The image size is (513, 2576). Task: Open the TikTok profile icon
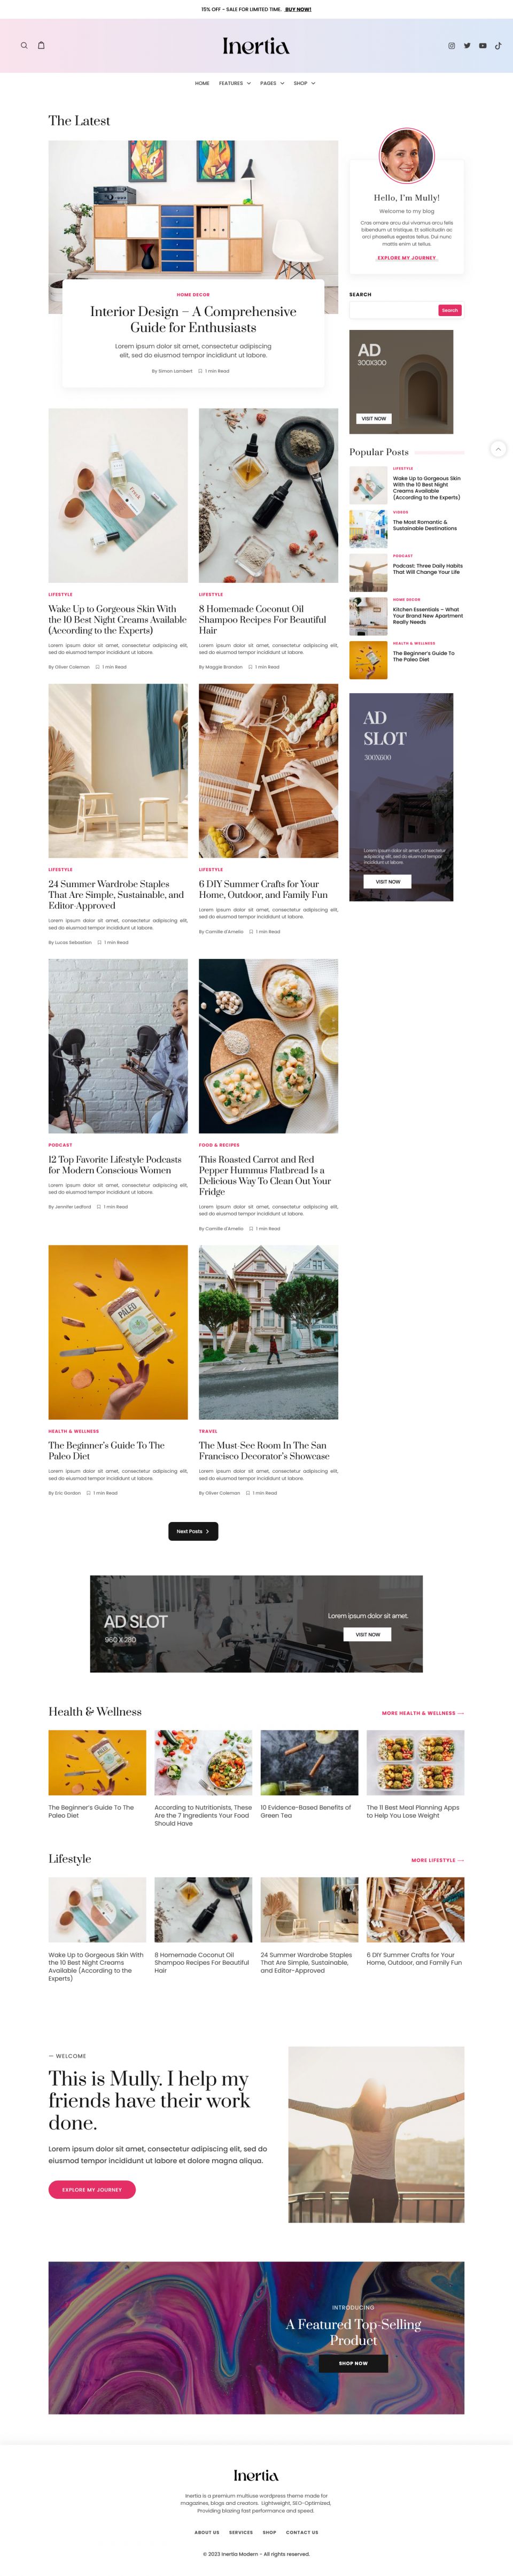point(498,46)
